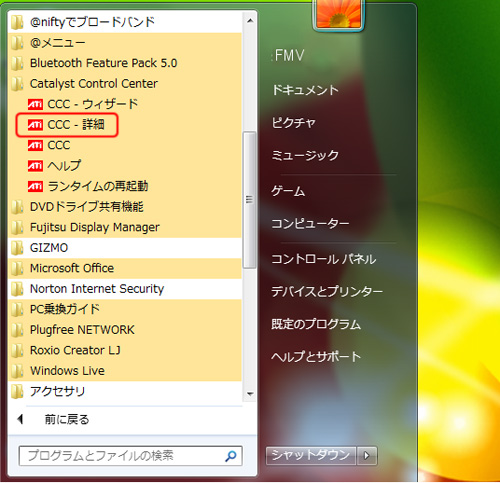This screenshot has height=483, width=500.
Task: Open the plain CCC entry
Action: pos(125,145)
